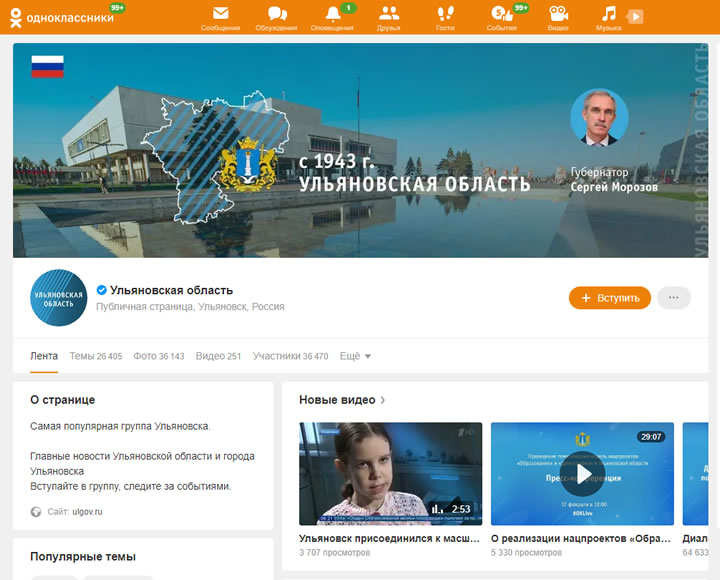The height and width of the screenshot is (580, 720).
Task: Switch to Темы 26 405 tab
Action: click(x=96, y=356)
